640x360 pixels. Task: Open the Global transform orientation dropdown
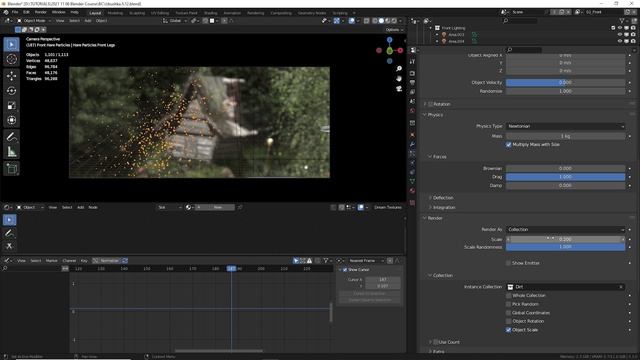[175, 20]
